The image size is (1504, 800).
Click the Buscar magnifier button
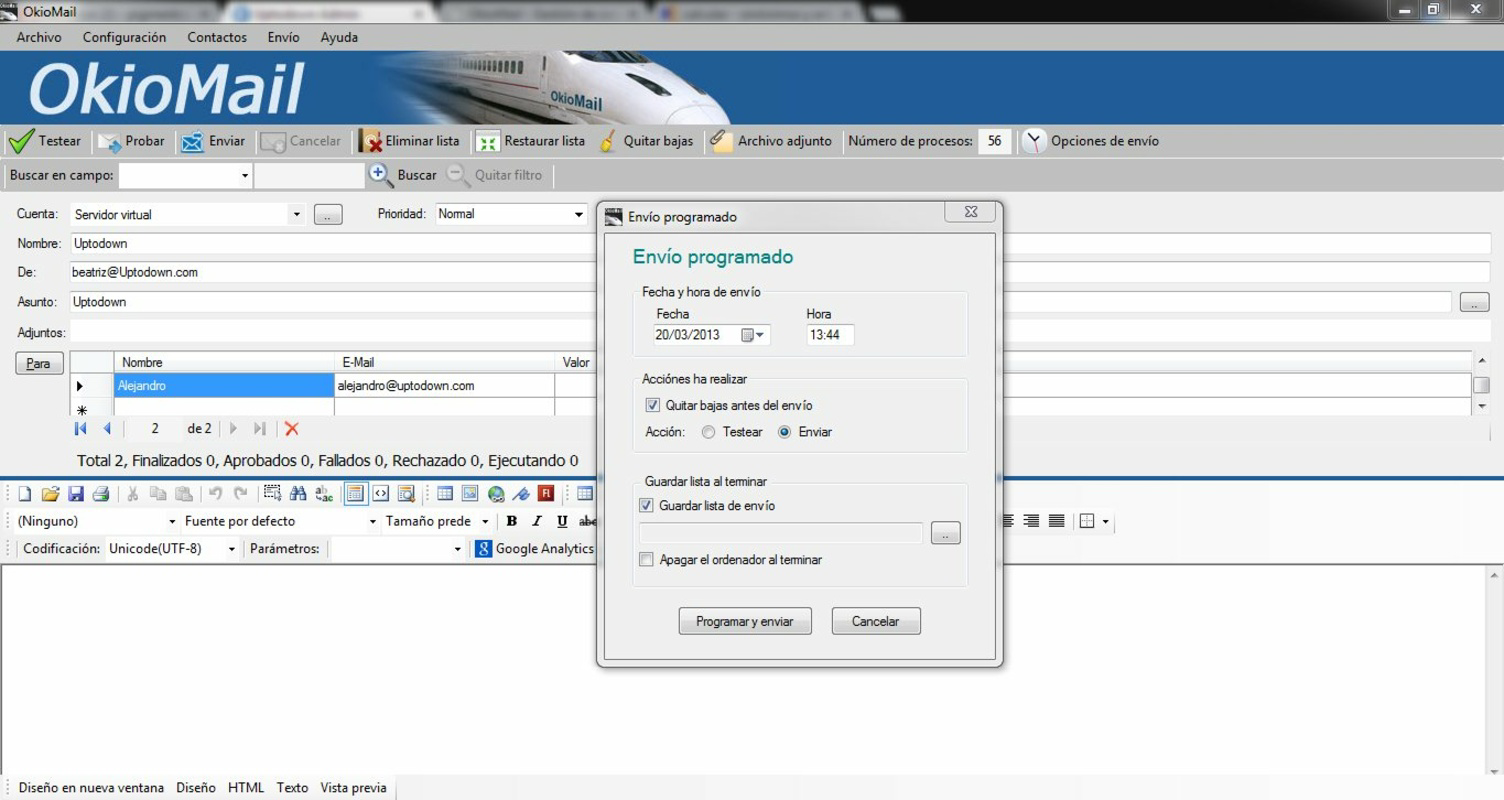click(x=403, y=175)
